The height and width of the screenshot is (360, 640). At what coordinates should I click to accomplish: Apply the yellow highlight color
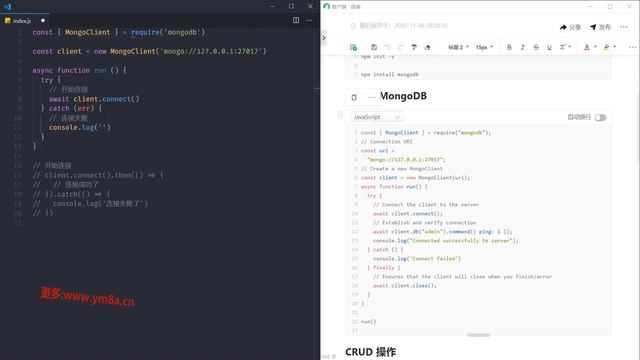click(607, 47)
